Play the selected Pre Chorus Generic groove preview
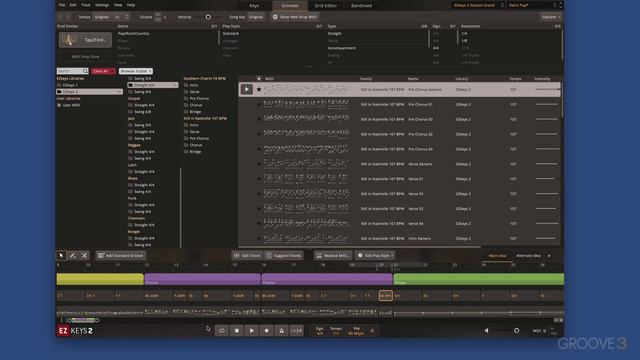This screenshot has height=360, width=640. [x=247, y=89]
